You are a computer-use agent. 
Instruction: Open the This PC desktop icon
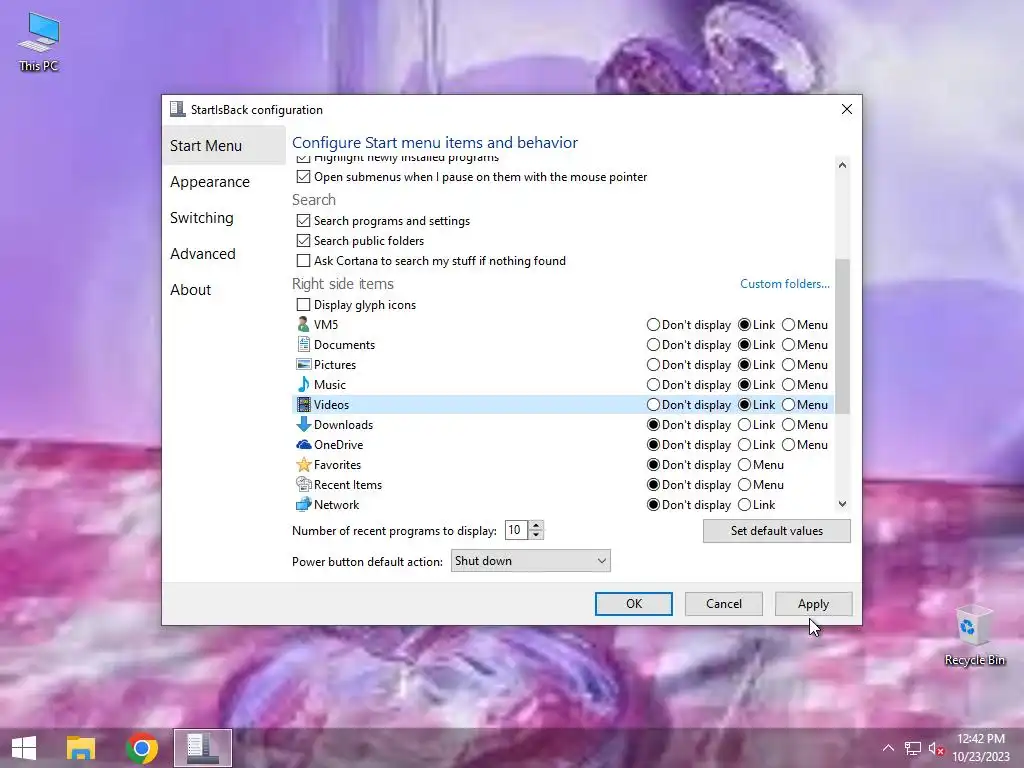[39, 42]
